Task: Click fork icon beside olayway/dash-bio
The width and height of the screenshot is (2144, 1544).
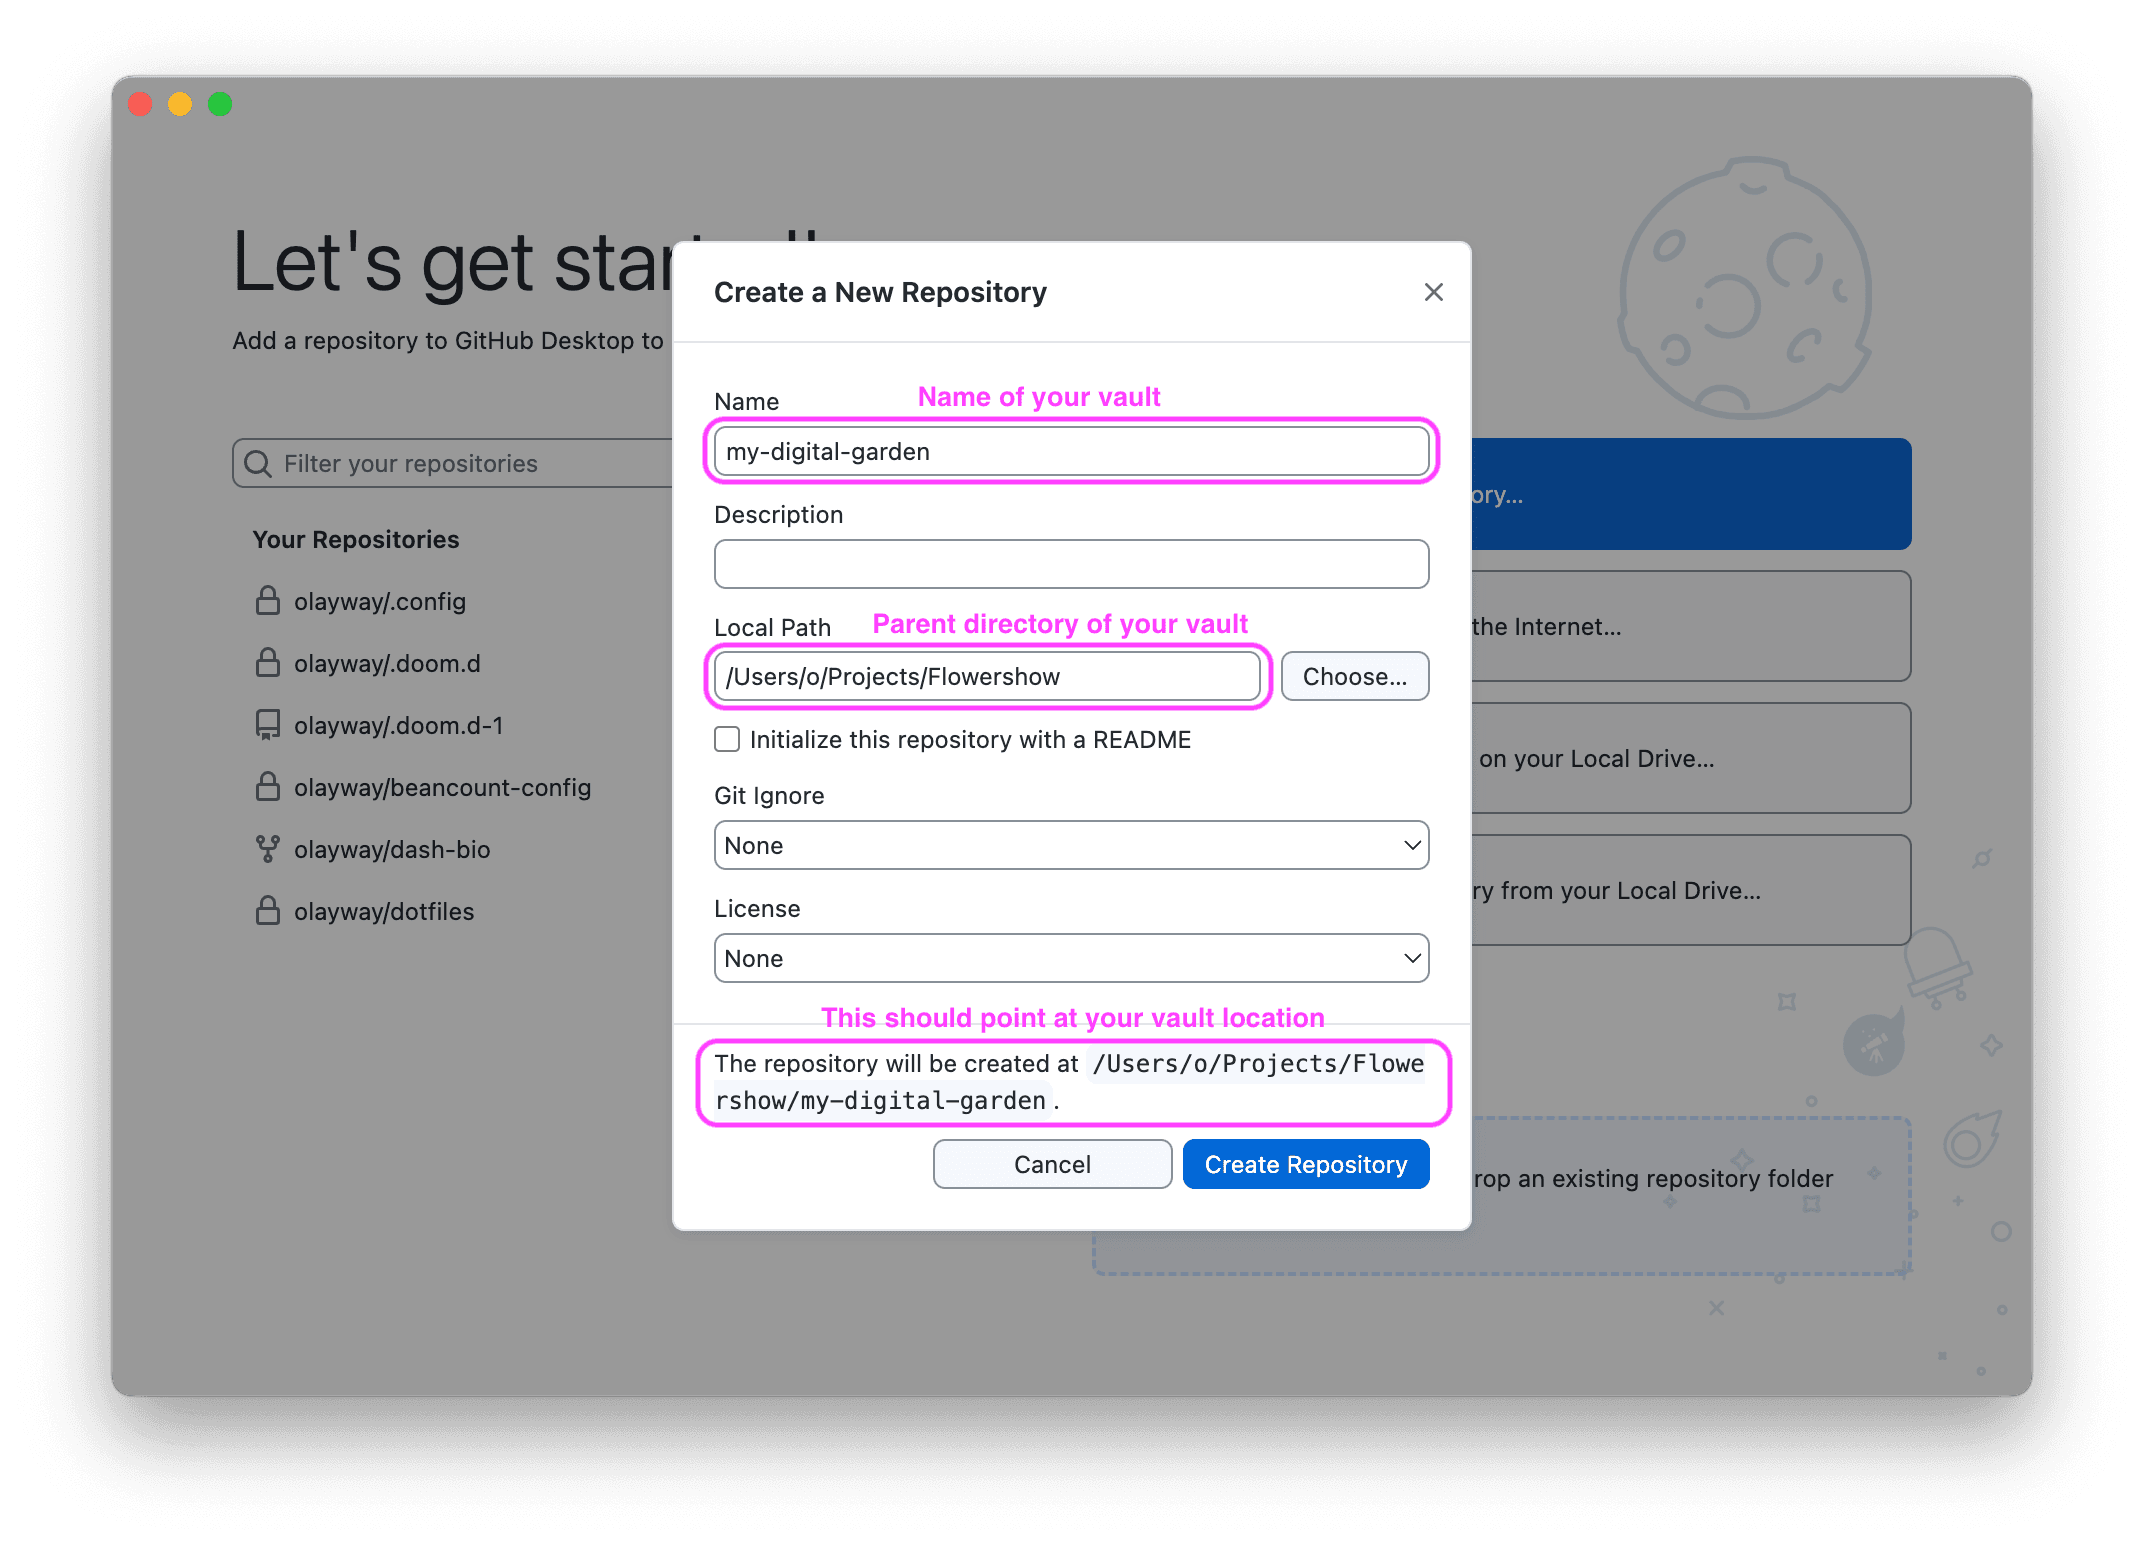Action: (267, 849)
